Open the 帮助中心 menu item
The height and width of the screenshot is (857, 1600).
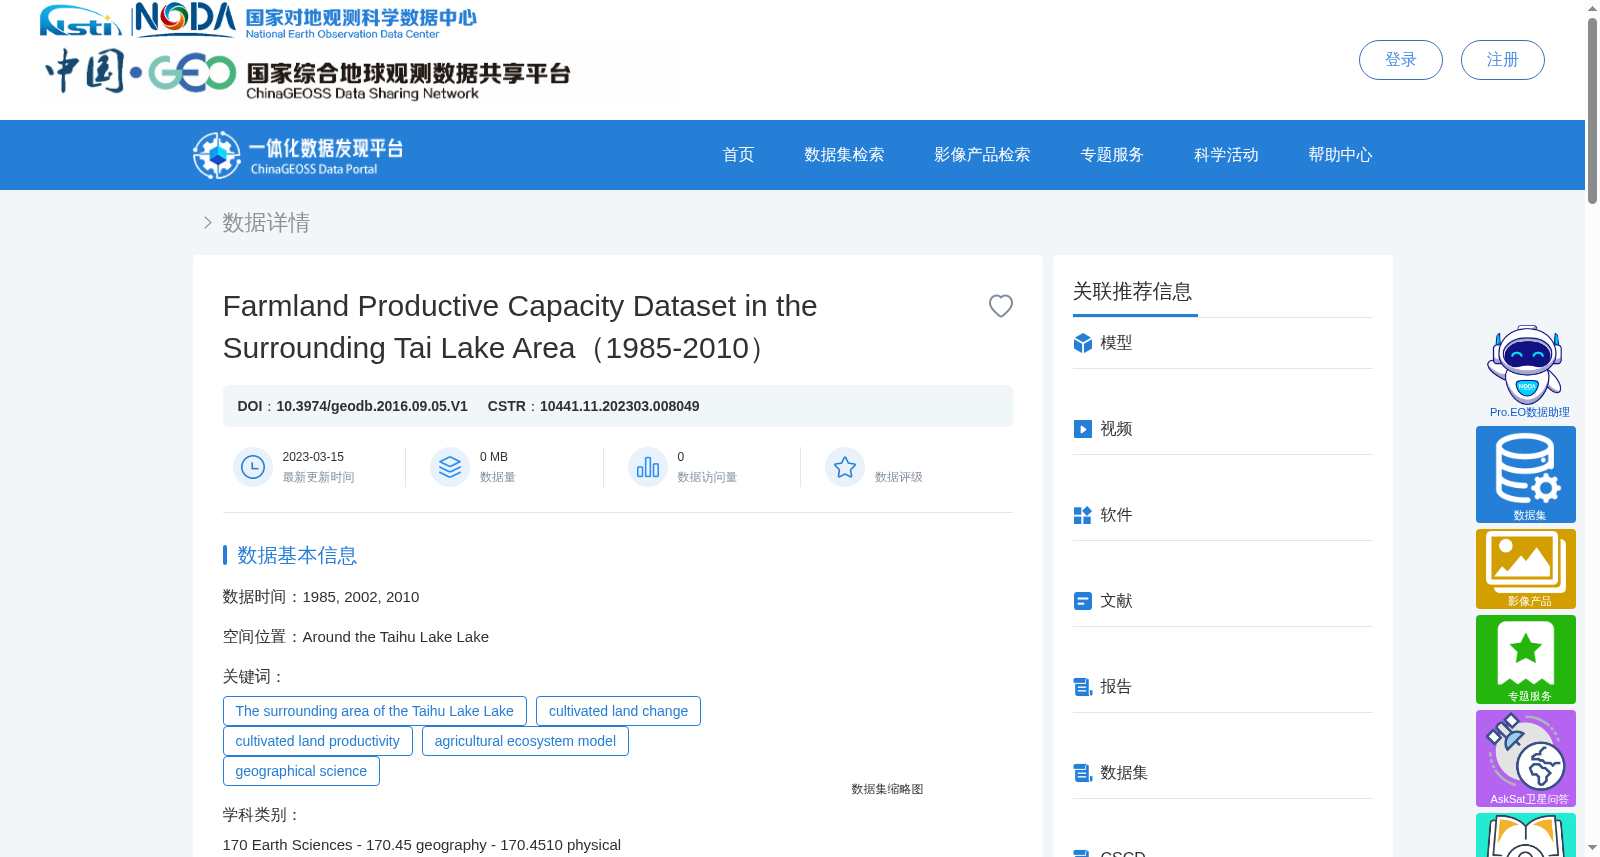pyautogui.click(x=1340, y=155)
